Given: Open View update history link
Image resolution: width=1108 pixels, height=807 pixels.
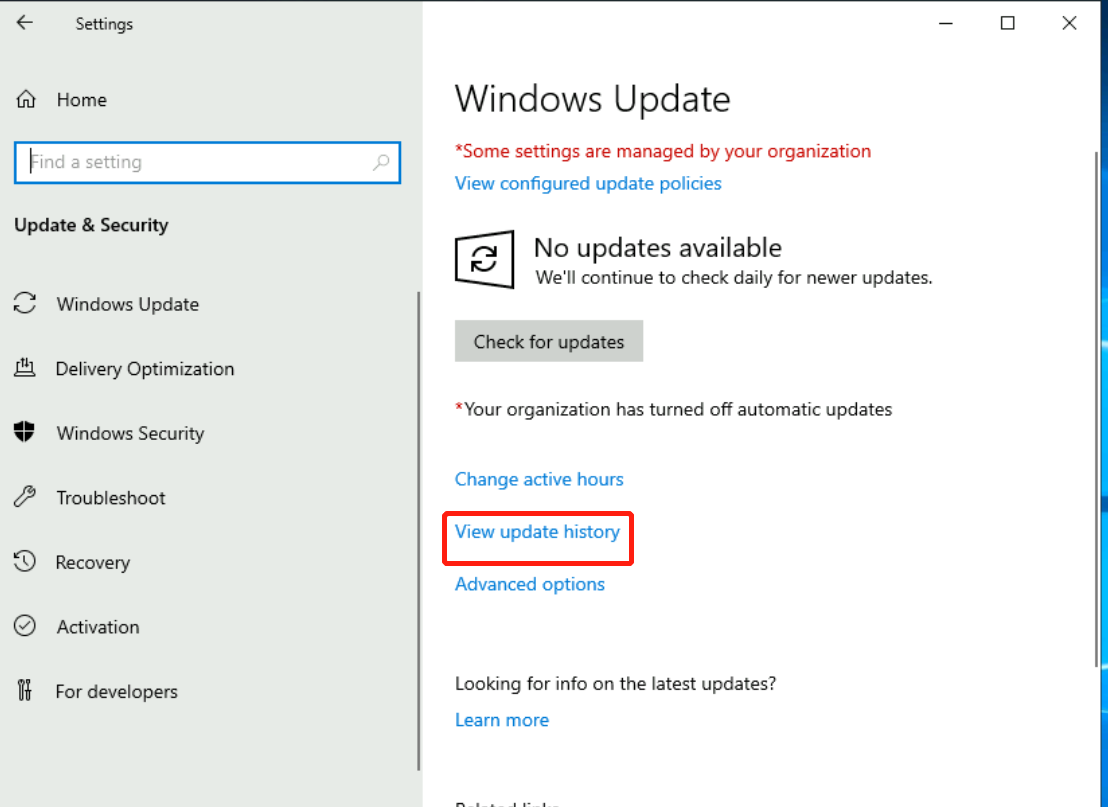Looking at the screenshot, I should click(537, 532).
